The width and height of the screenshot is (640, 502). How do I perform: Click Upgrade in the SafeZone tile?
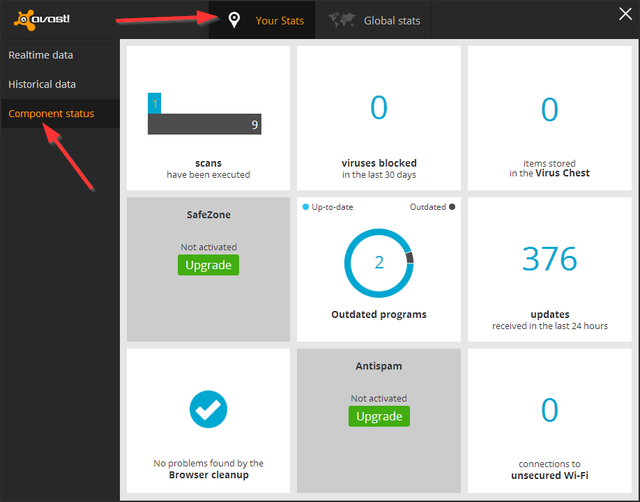point(208,265)
